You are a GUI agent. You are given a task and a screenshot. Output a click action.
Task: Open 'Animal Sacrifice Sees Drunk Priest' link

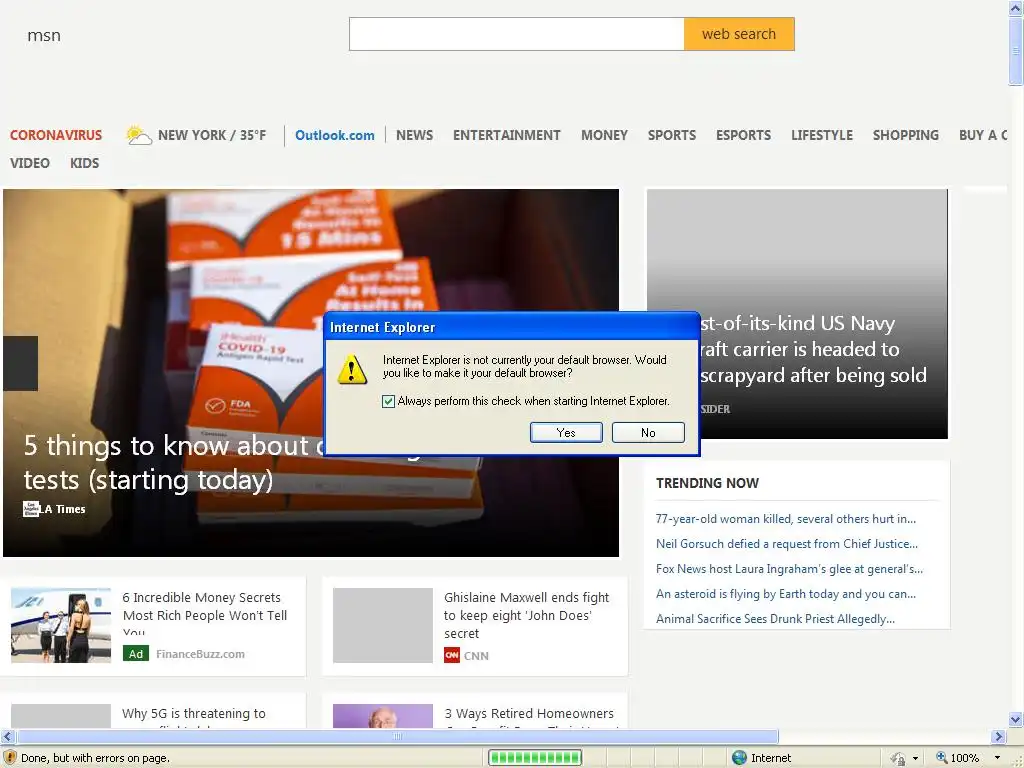coord(775,618)
